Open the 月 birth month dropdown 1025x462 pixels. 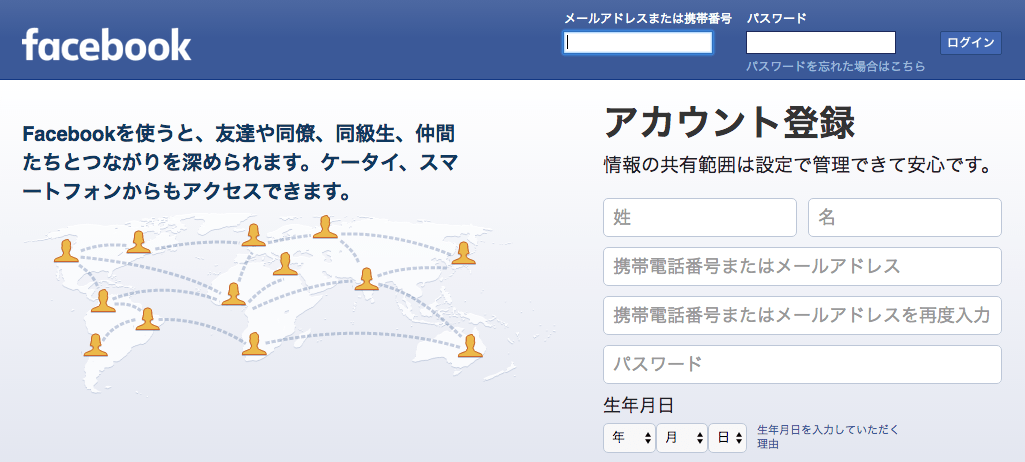[682, 438]
